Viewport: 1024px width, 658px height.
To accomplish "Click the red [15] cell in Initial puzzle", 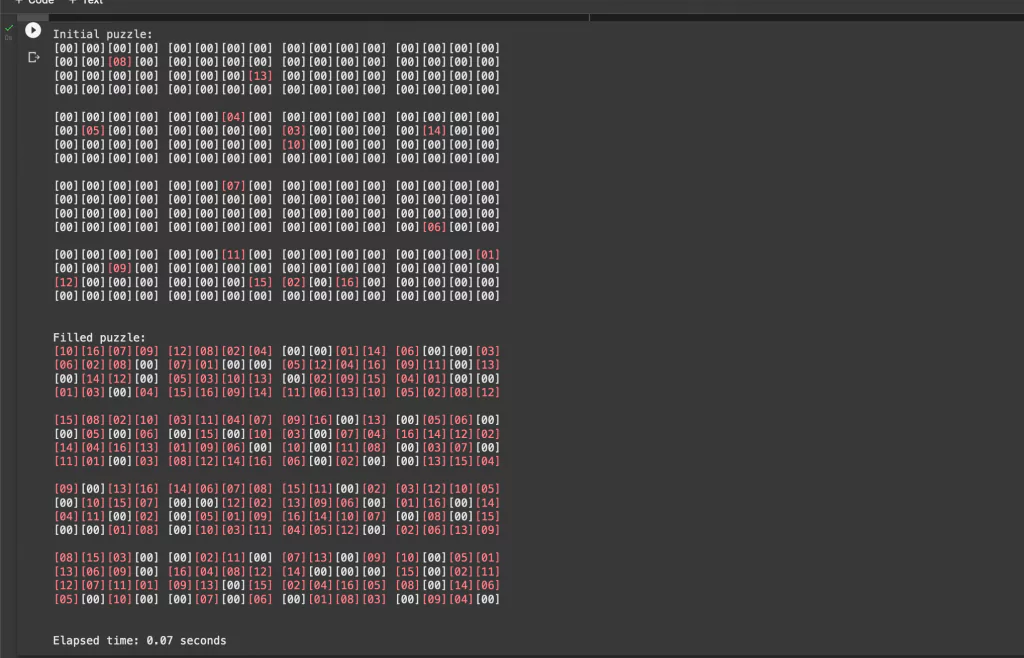I will (260, 282).
